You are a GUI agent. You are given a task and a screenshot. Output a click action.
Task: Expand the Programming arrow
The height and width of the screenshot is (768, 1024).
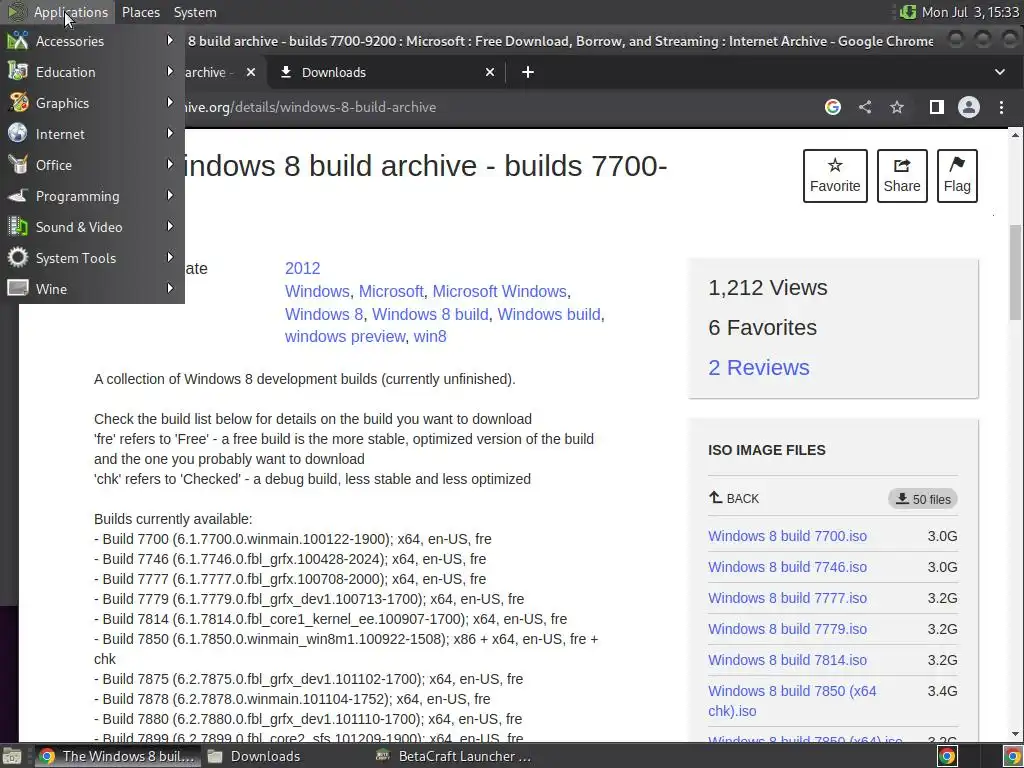[x=170, y=195]
